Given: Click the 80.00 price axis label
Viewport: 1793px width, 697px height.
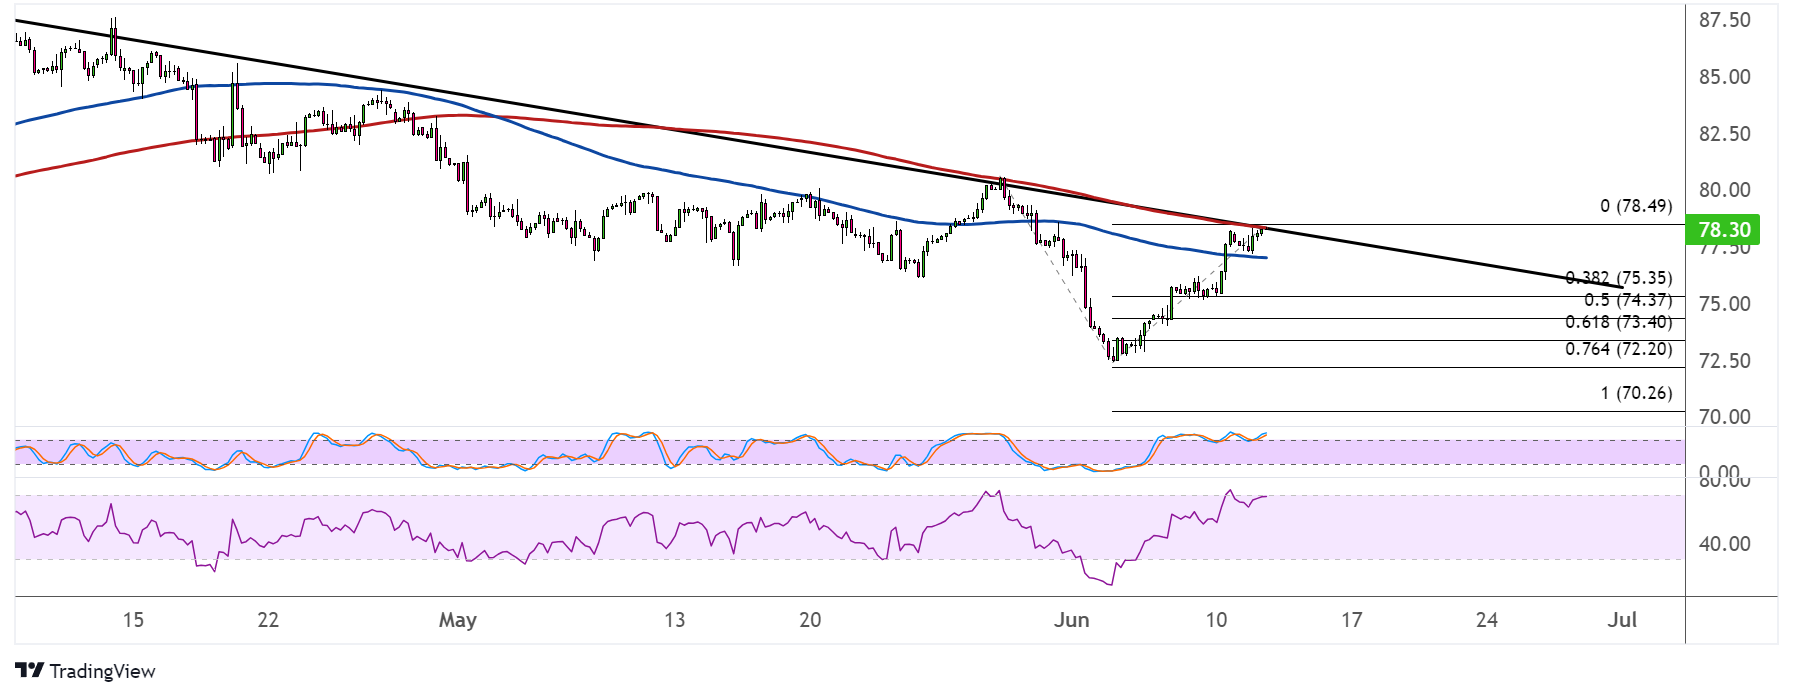Looking at the screenshot, I should [x=1725, y=190].
